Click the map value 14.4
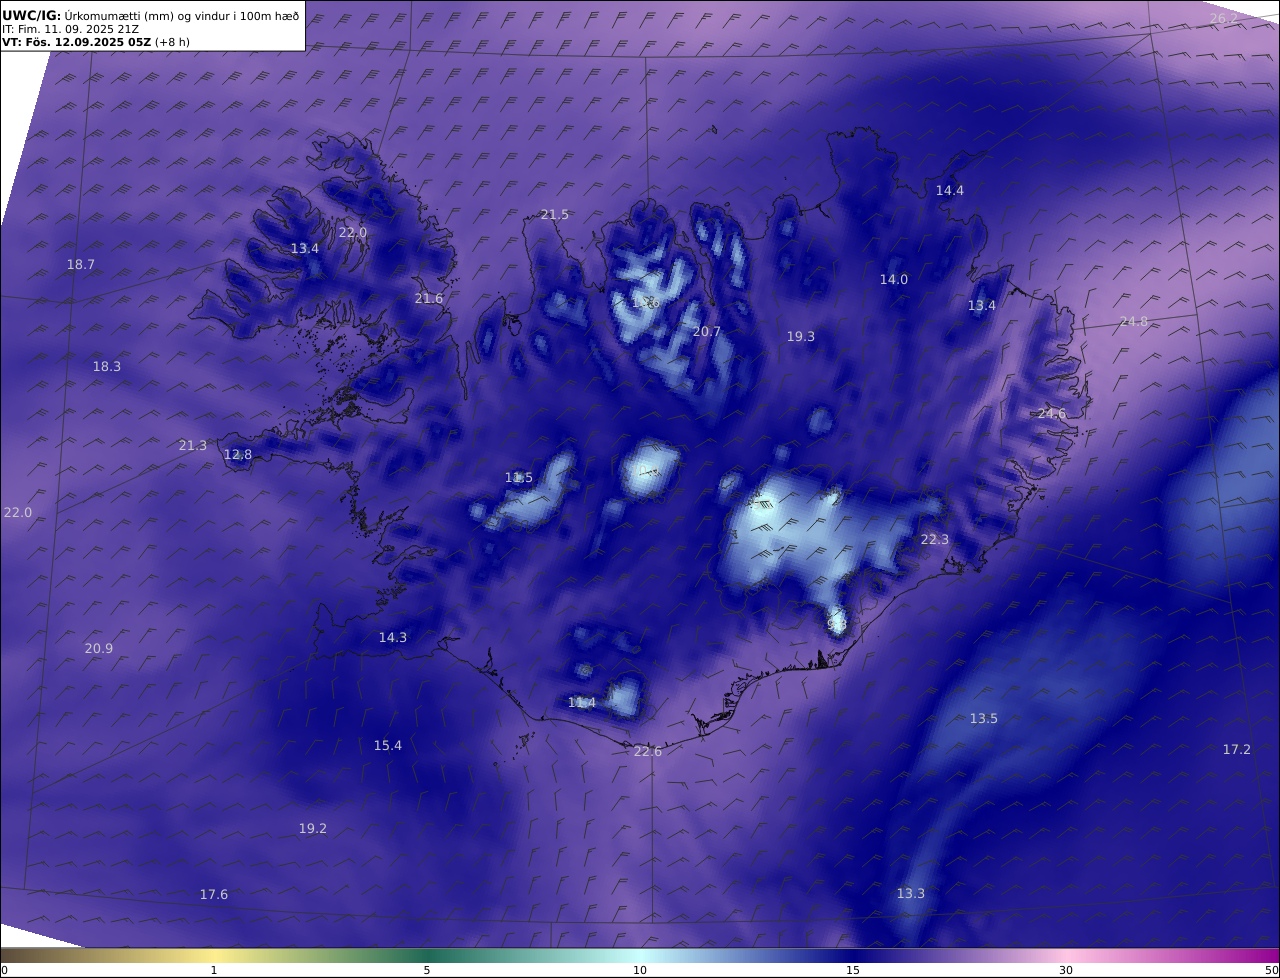The height and width of the screenshot is (978, 1280). point(950,190)
